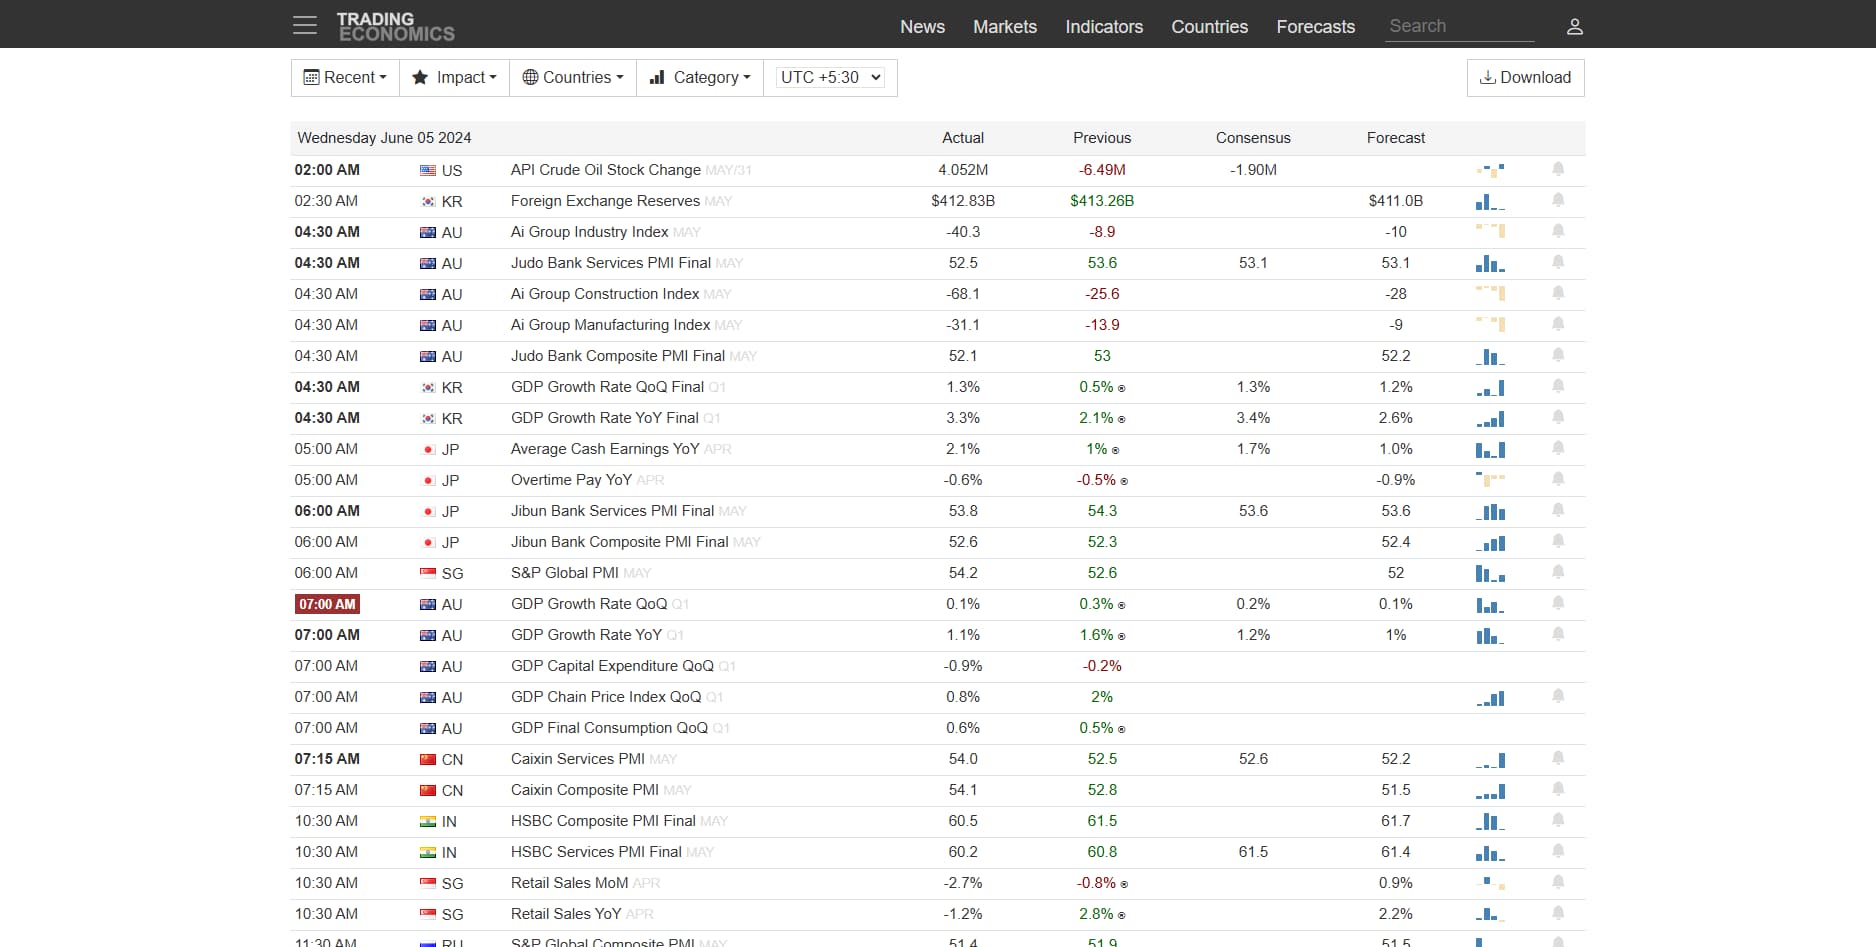1876x947 pixels.
Task: Open mini chart for Foreign Exchange Reserves
Action: click(1490, 201)
